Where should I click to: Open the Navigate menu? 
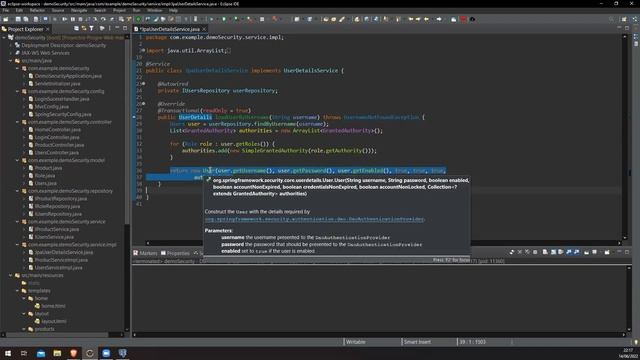click(x=79, y=10)
